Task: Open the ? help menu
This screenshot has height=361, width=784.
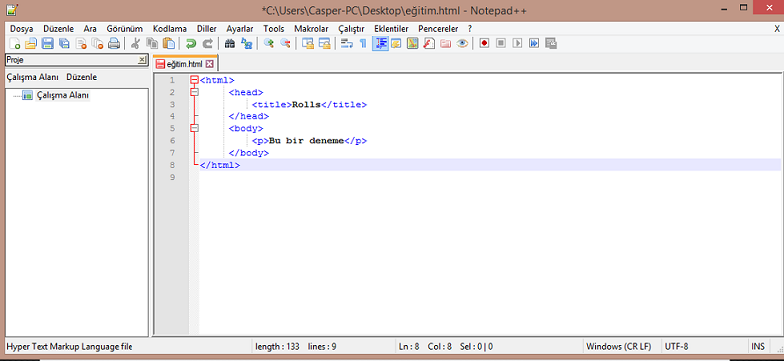Action: 470,28
